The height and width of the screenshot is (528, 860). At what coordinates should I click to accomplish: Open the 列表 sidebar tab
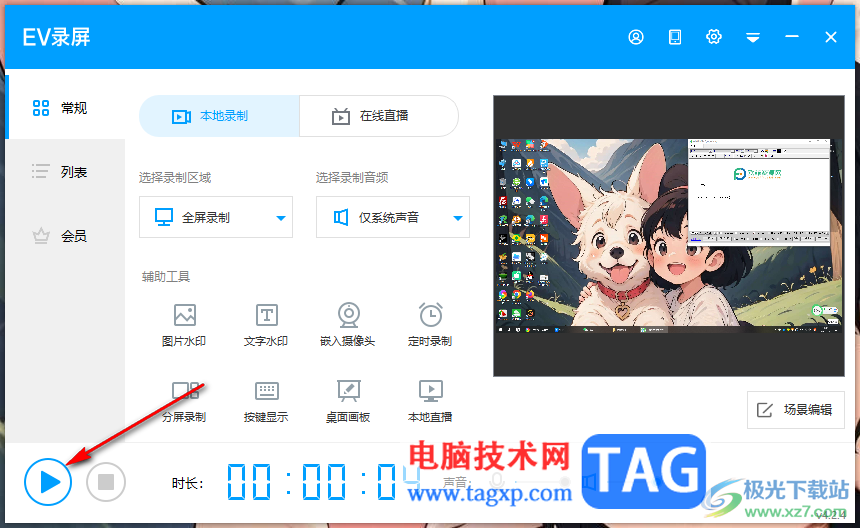[66, 172]
